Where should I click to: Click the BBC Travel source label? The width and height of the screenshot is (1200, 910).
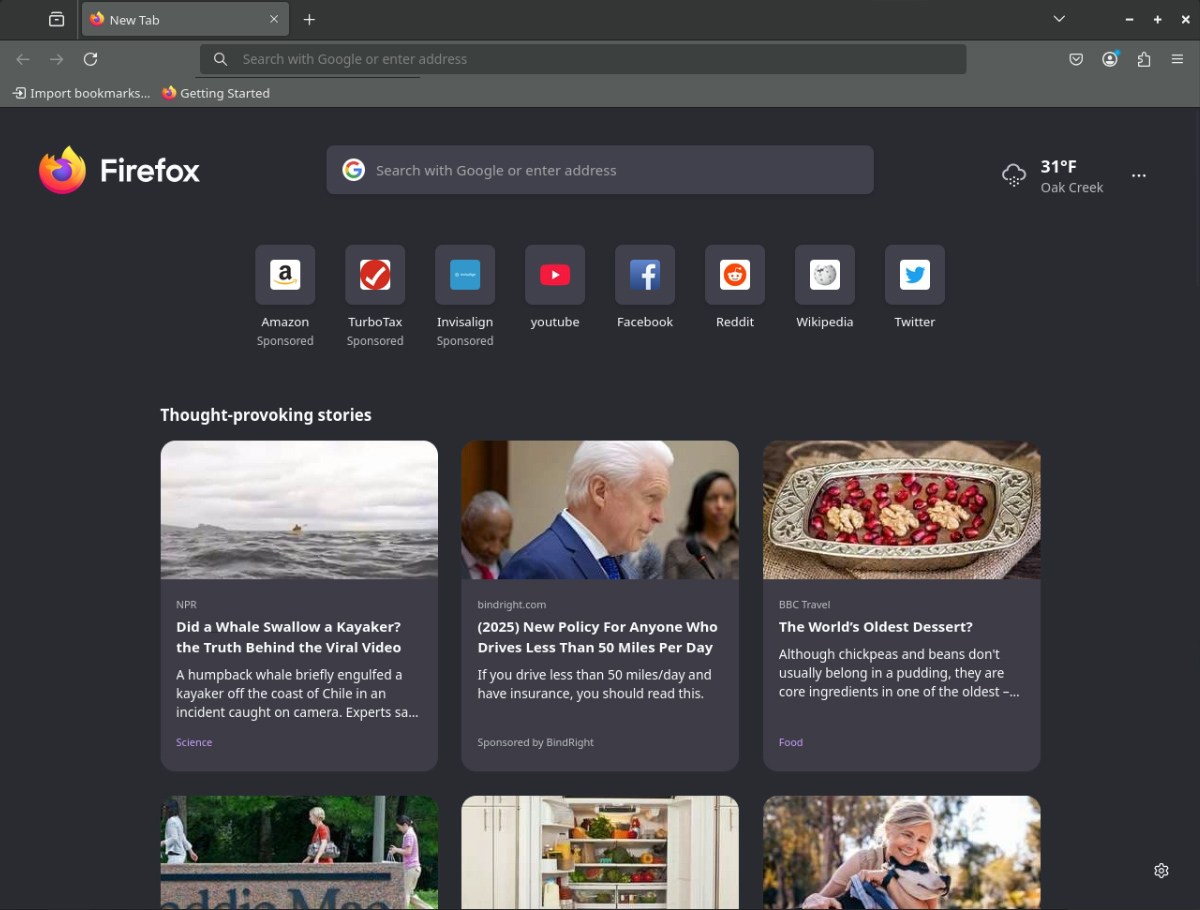[x=805, y=605]
